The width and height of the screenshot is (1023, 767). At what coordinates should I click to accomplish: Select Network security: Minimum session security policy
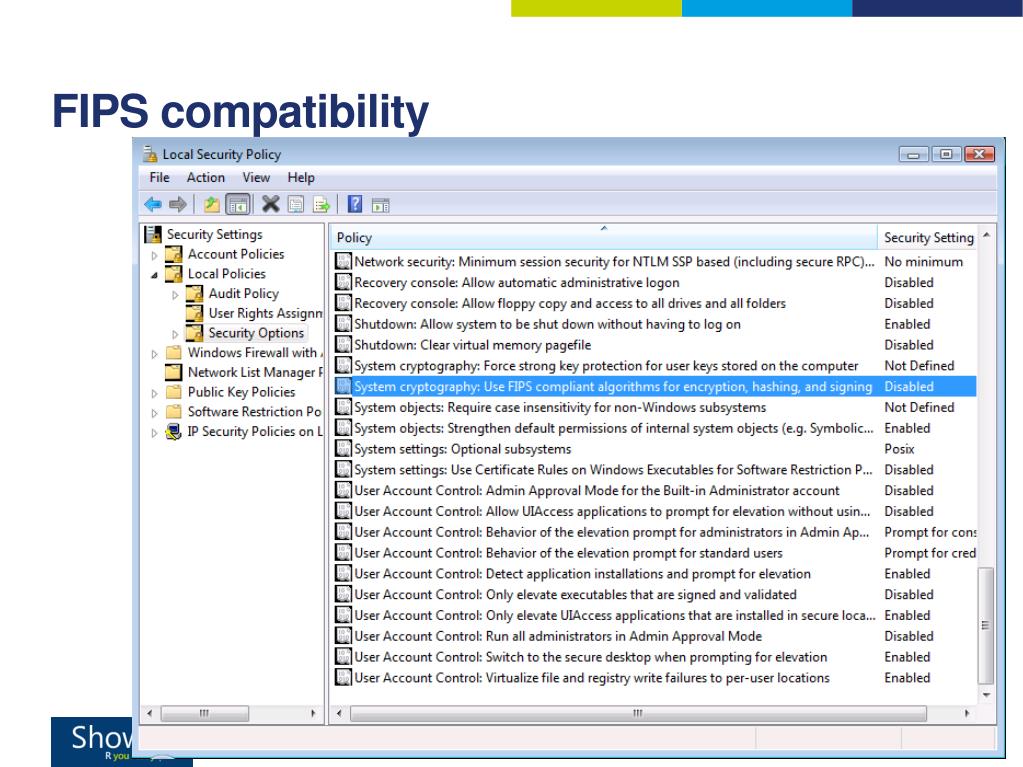pos(655,262)
